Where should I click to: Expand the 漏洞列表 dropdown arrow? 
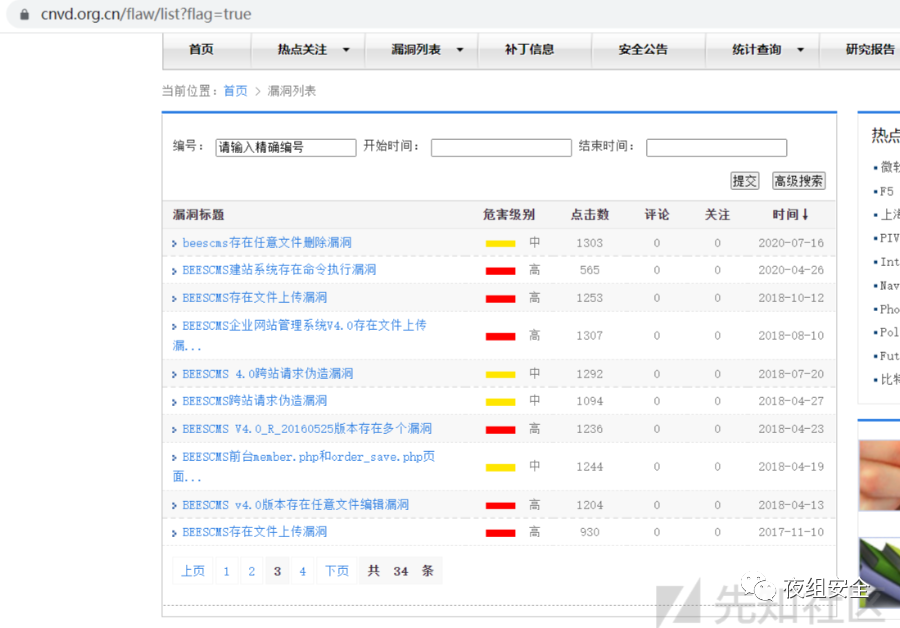pos(460,50)
